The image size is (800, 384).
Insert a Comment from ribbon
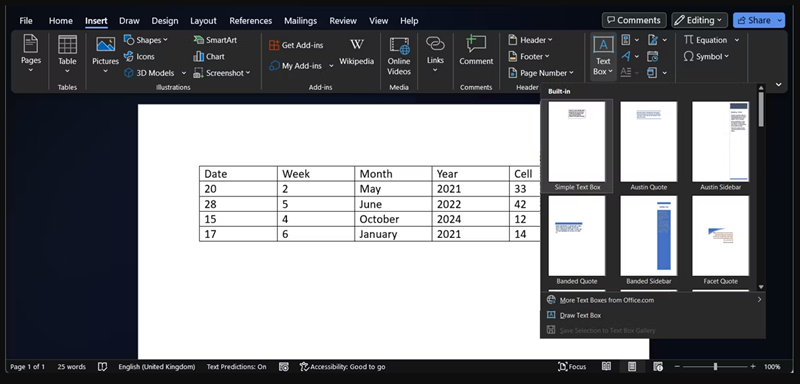point(476,51)
